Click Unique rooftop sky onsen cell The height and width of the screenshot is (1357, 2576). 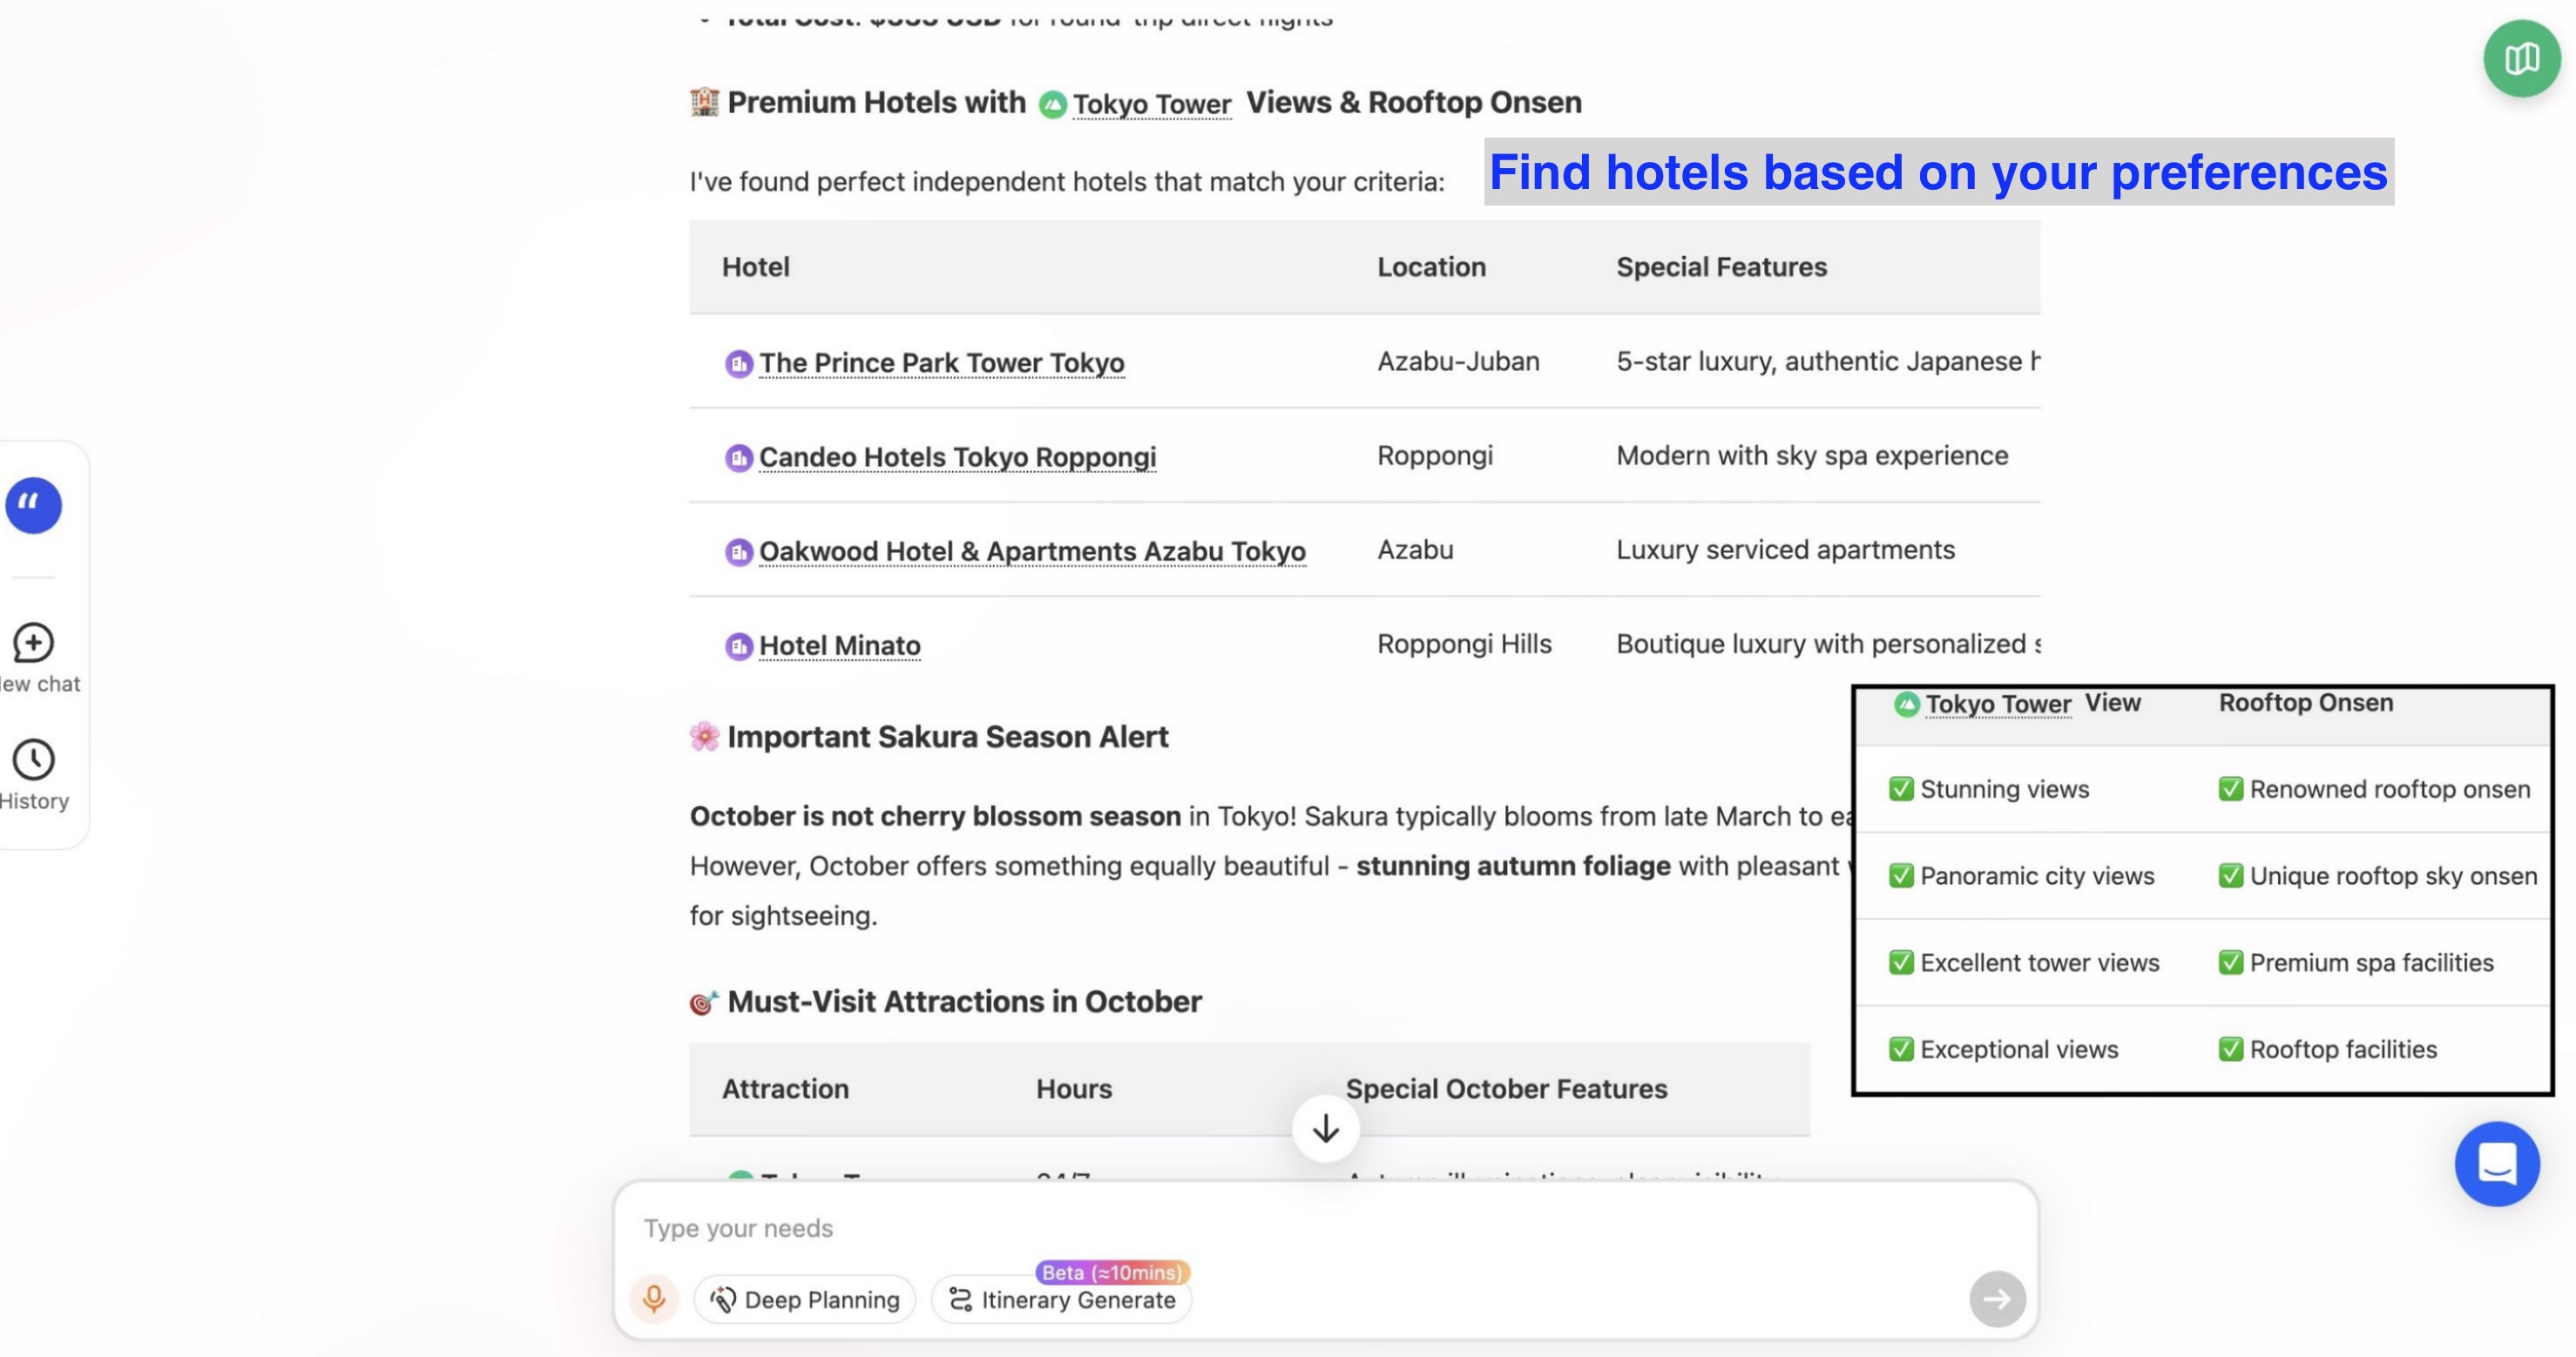(x=2377, y=876)
